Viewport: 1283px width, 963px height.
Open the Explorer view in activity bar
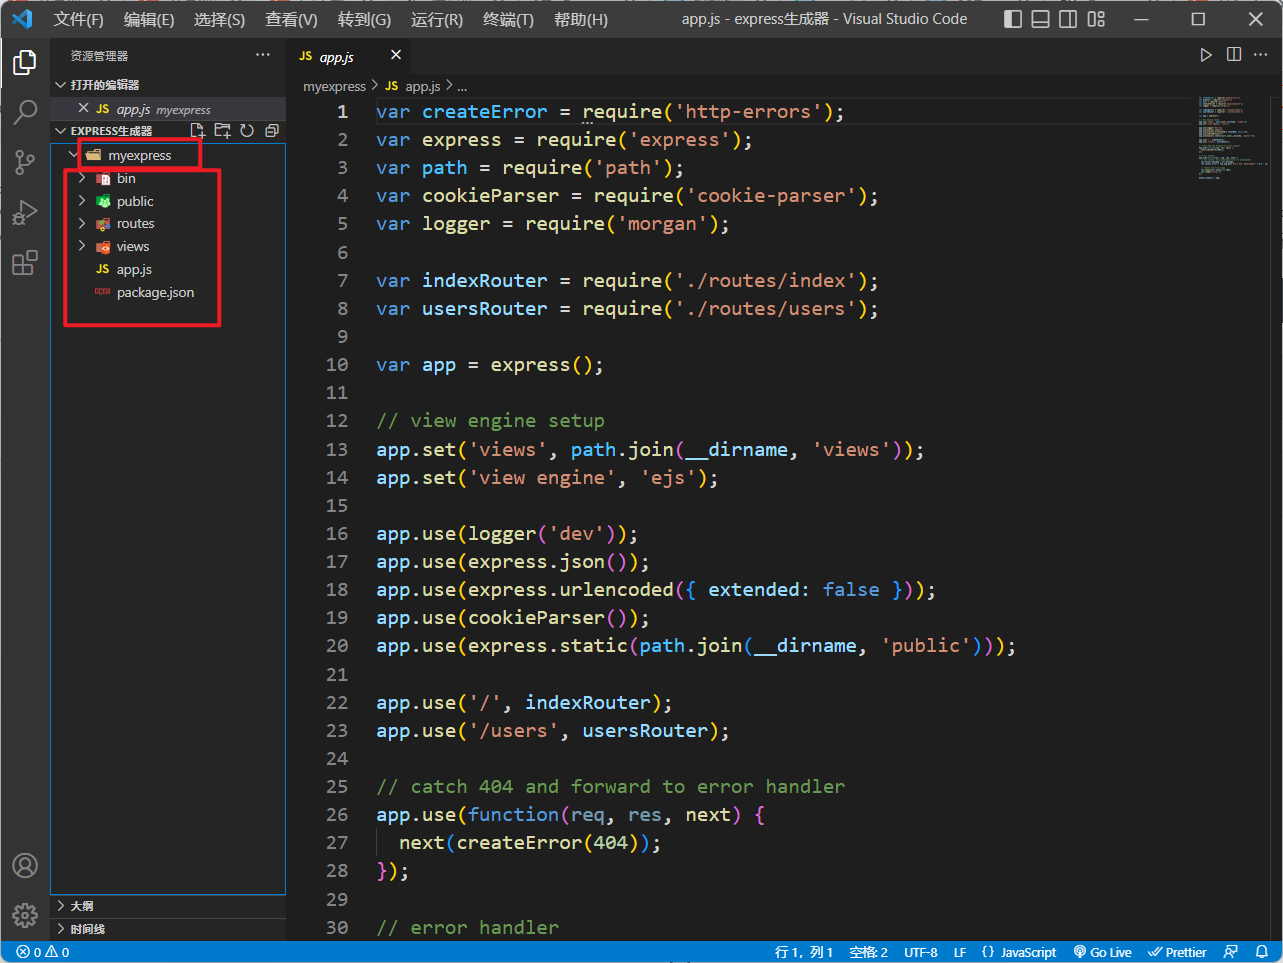coord(25,63)
